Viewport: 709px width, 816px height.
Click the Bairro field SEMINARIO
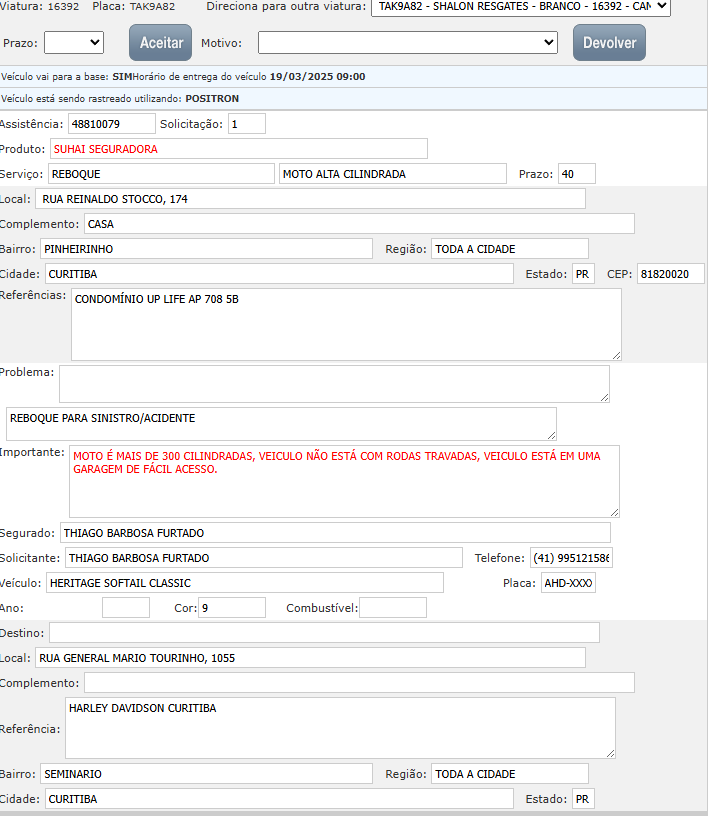(x=206, y=774)
